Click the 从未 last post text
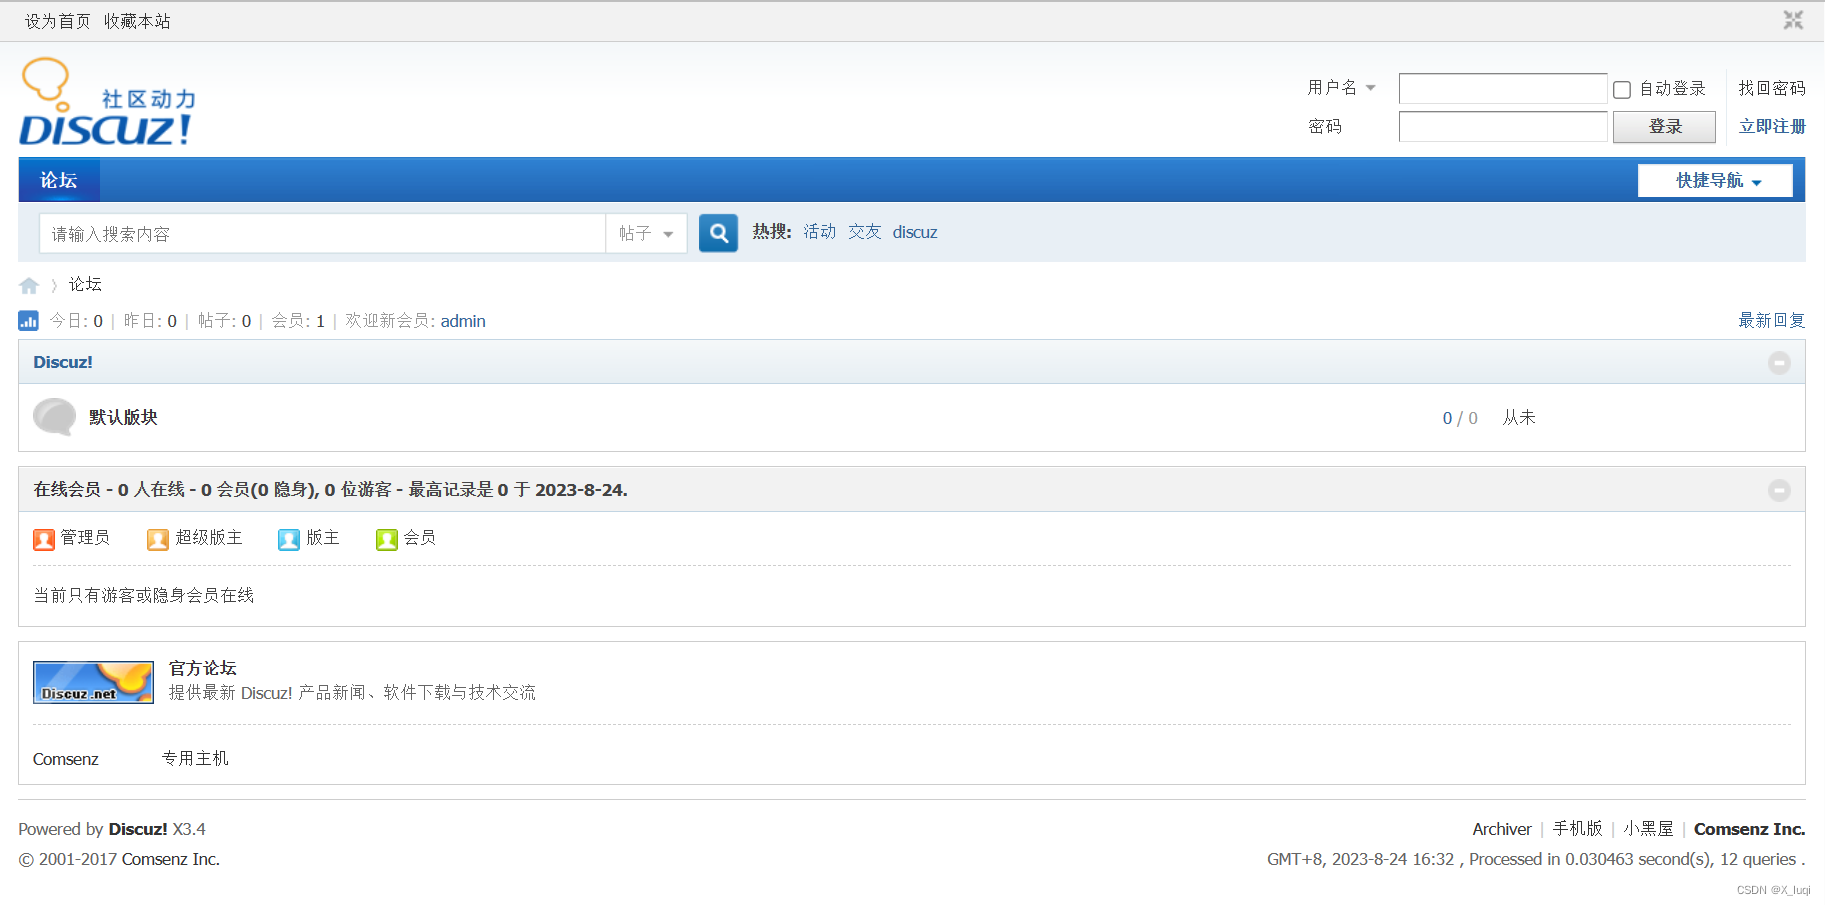1825x905 pixels. [x=1519, y=417]
